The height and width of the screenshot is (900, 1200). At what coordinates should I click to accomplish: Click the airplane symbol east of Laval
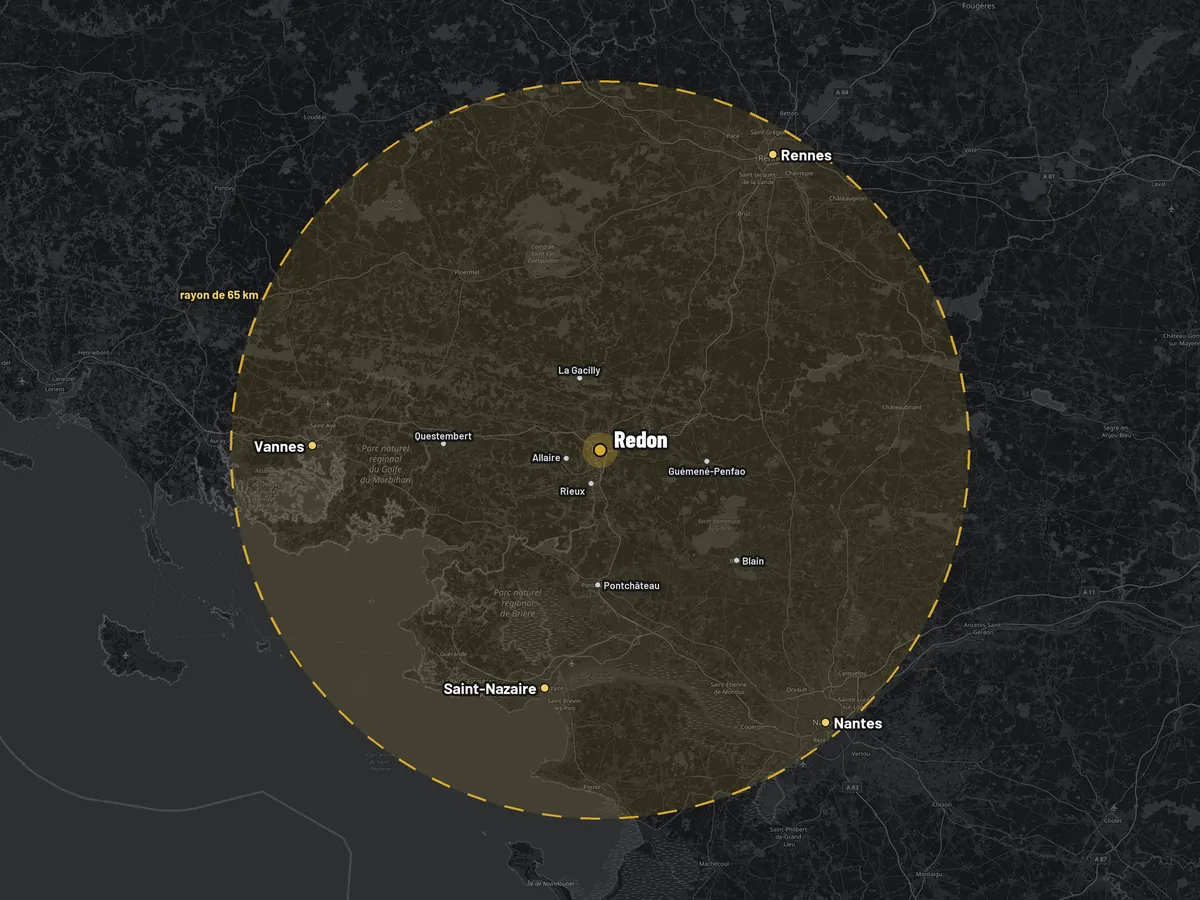[x=1172, y=209]
